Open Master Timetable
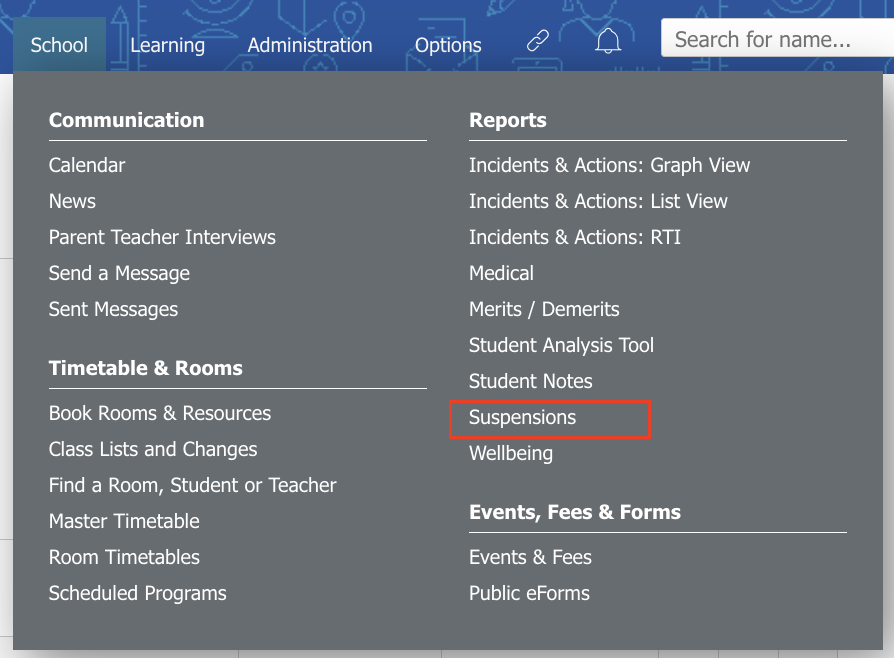Image resolution: width=894 pixels, height=658 pixels. (x=124, y=521)
